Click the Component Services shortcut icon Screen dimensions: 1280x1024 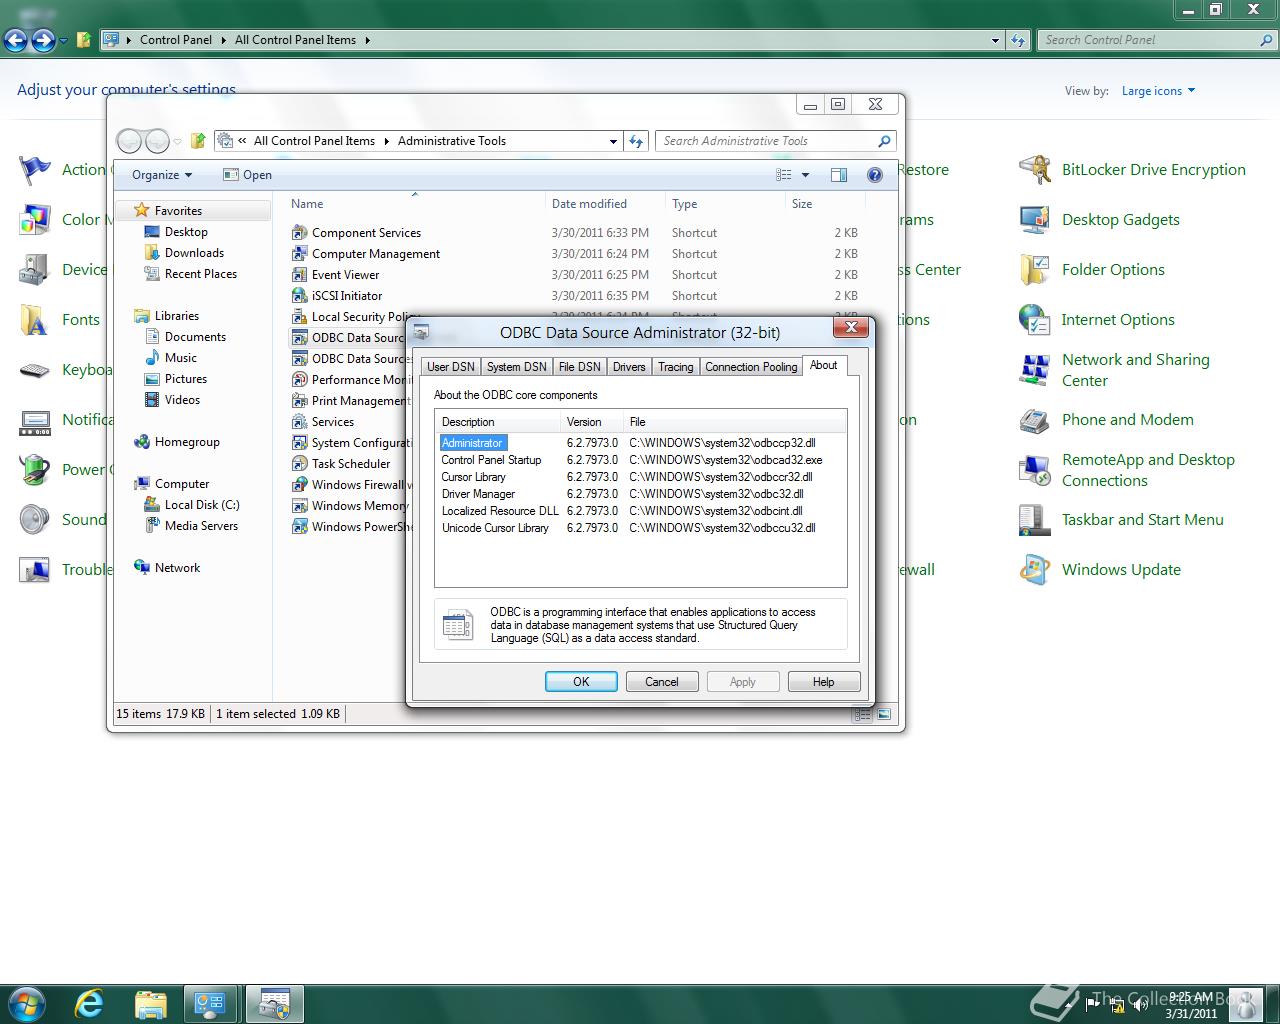[x=299, y=232]
